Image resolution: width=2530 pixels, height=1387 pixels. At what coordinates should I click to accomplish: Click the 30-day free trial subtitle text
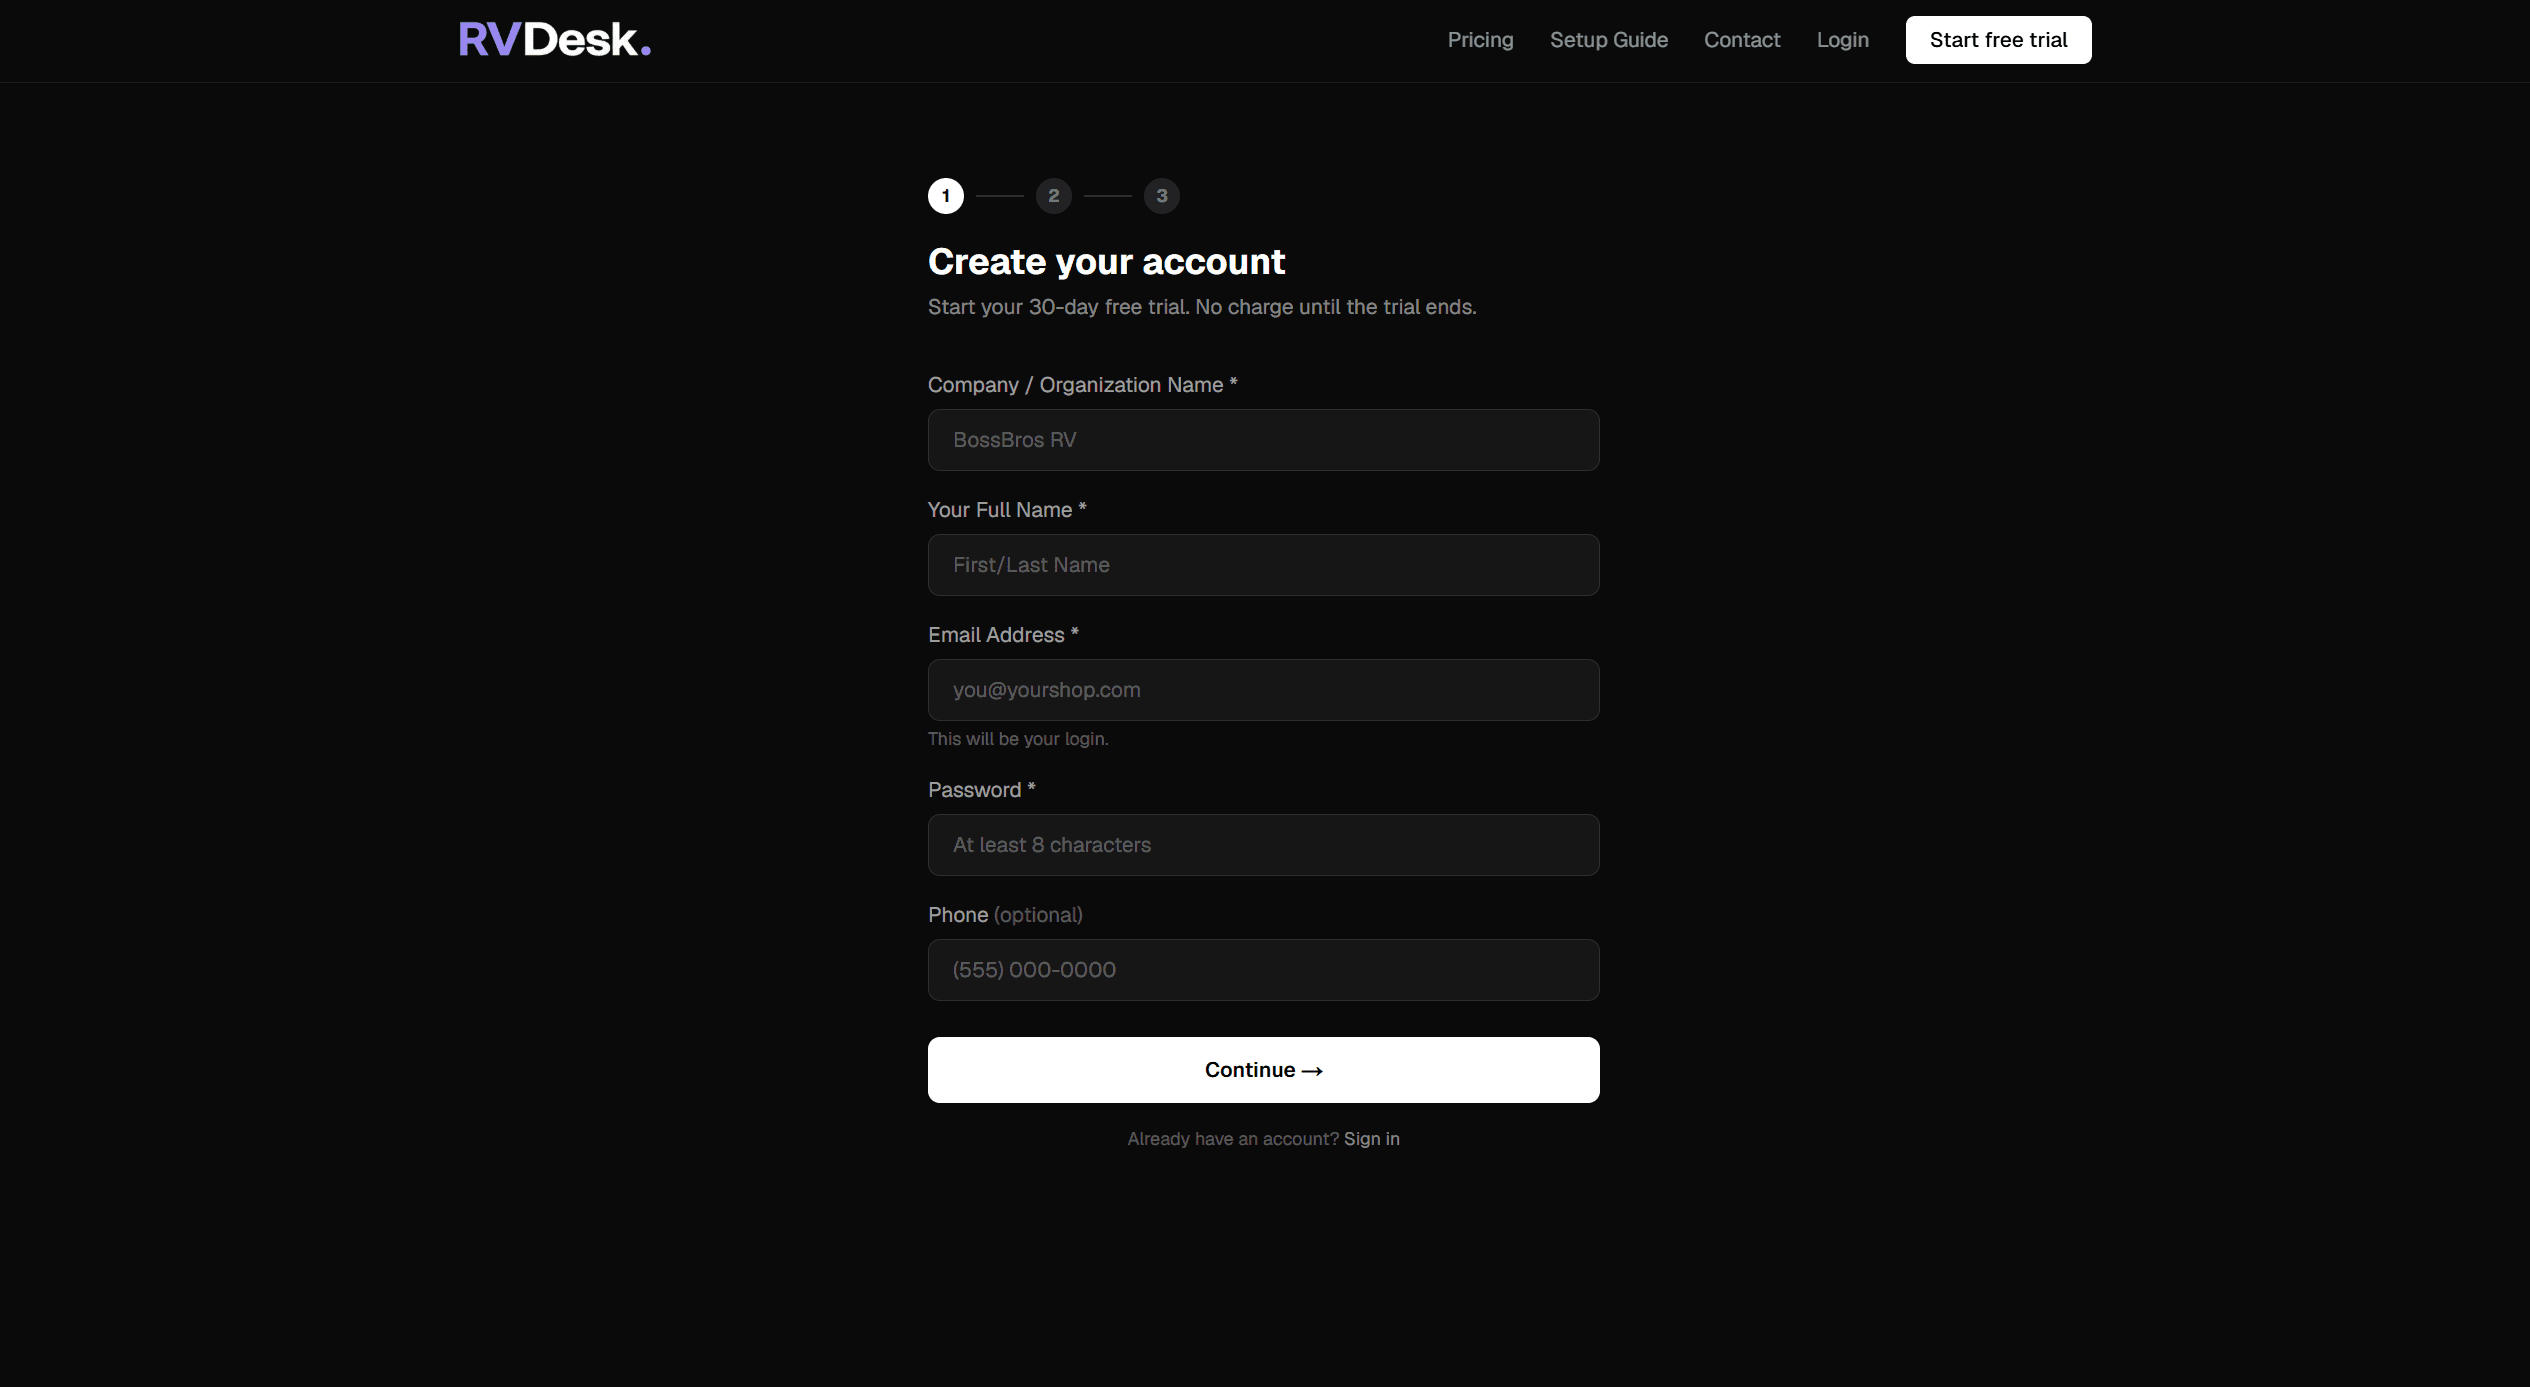[x=1201, y=307]
